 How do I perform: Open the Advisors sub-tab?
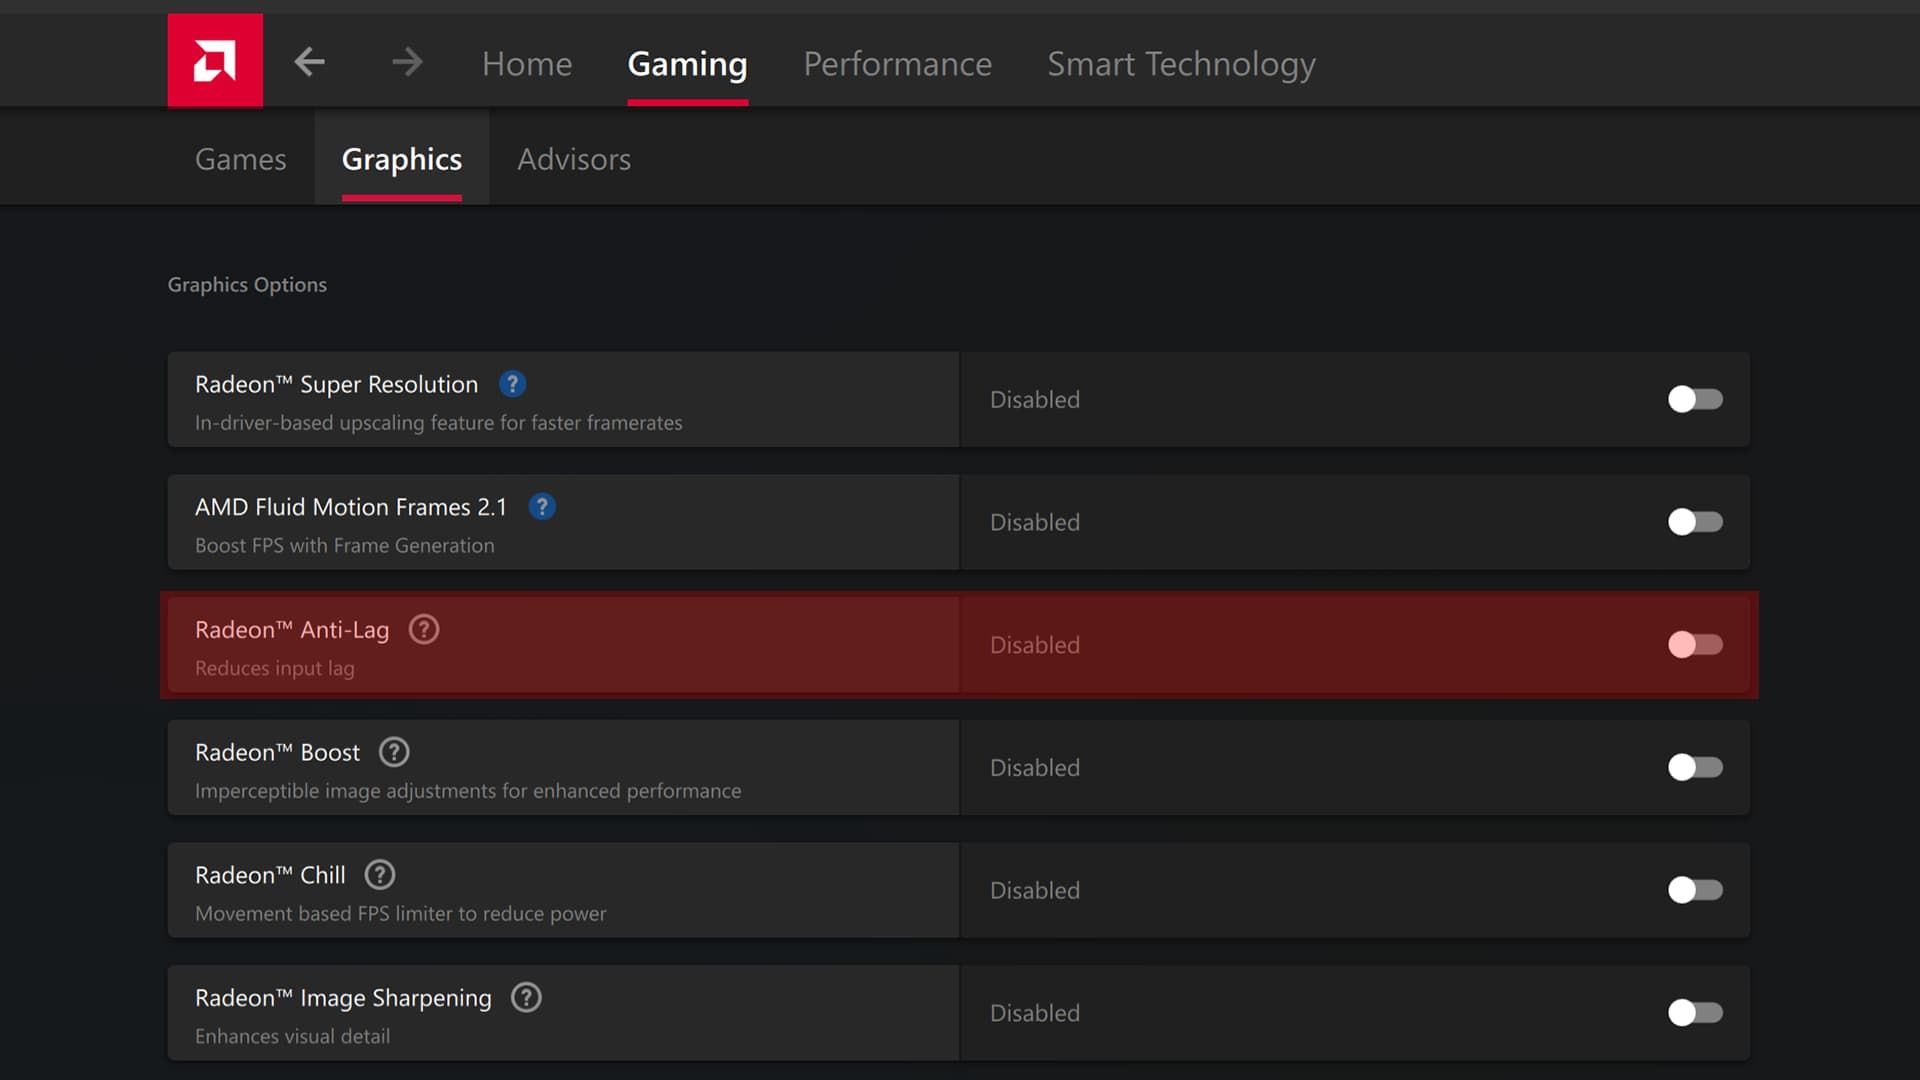[574, 159]
